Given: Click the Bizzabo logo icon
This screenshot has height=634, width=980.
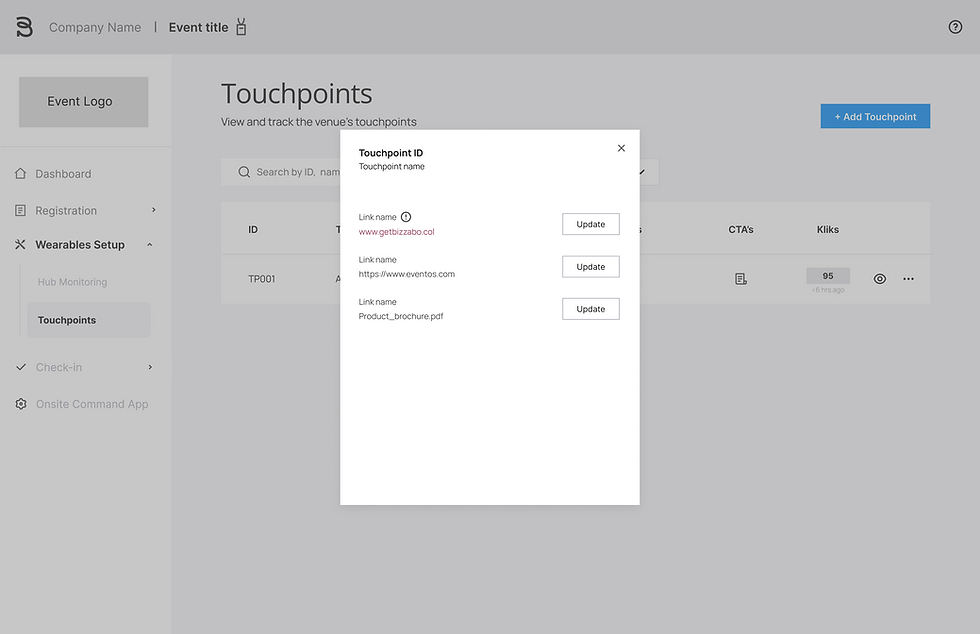Looking at the screenshot, I should pos(24,27).
